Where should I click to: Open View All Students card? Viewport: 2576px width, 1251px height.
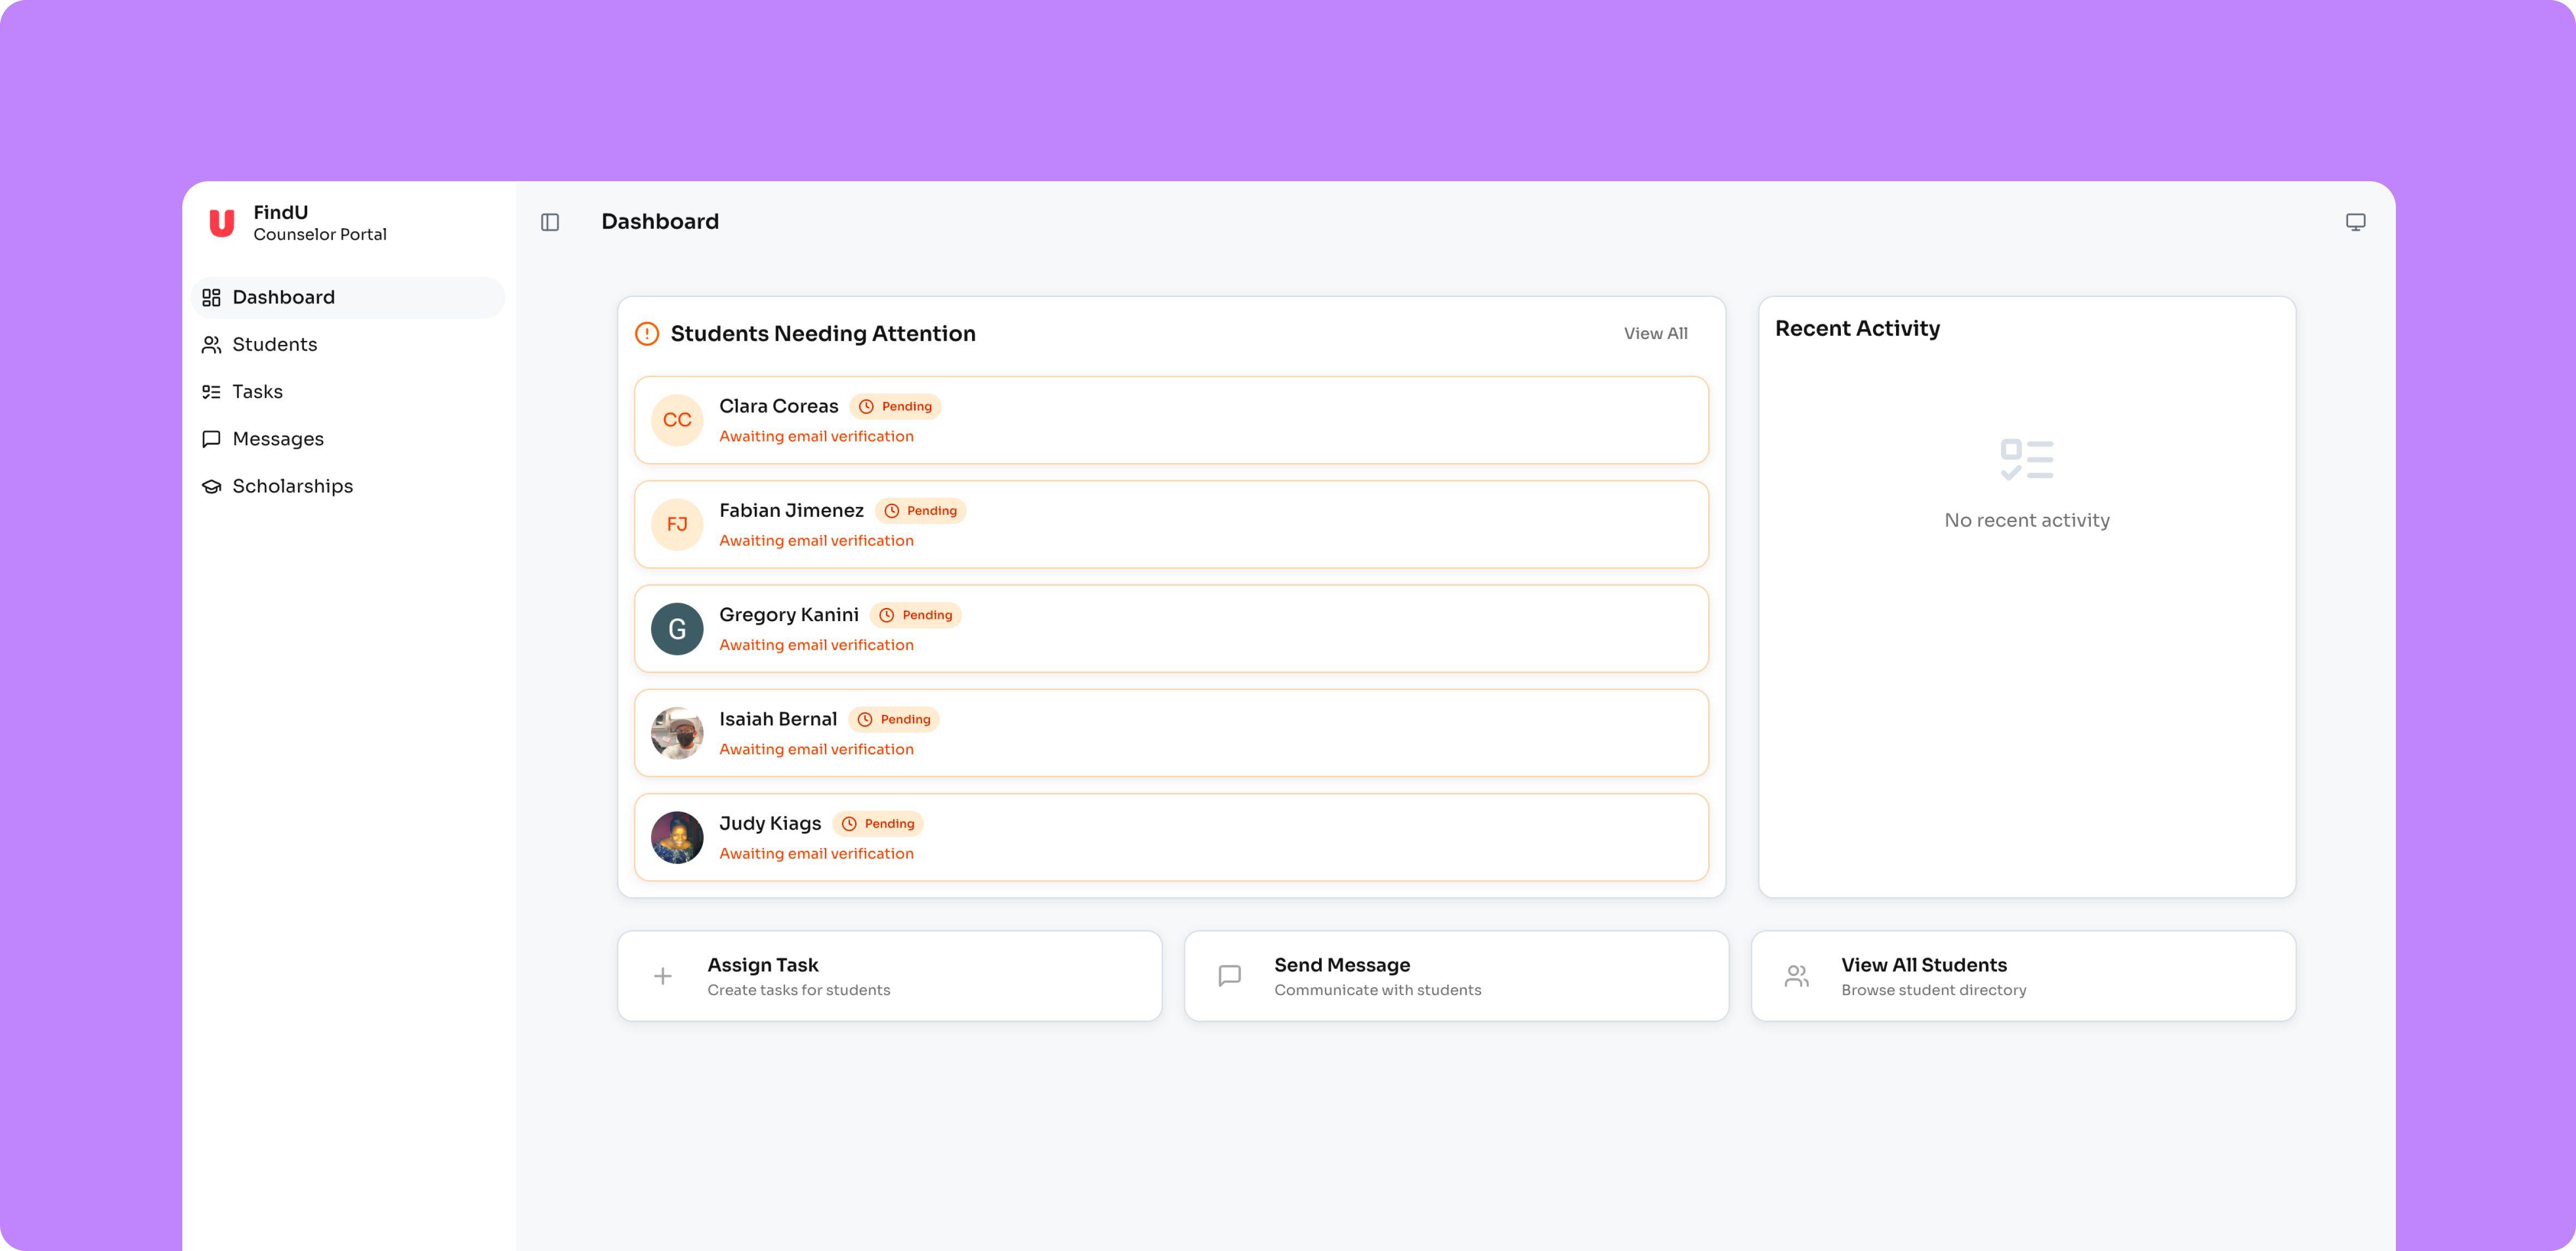pos(2022,976)
